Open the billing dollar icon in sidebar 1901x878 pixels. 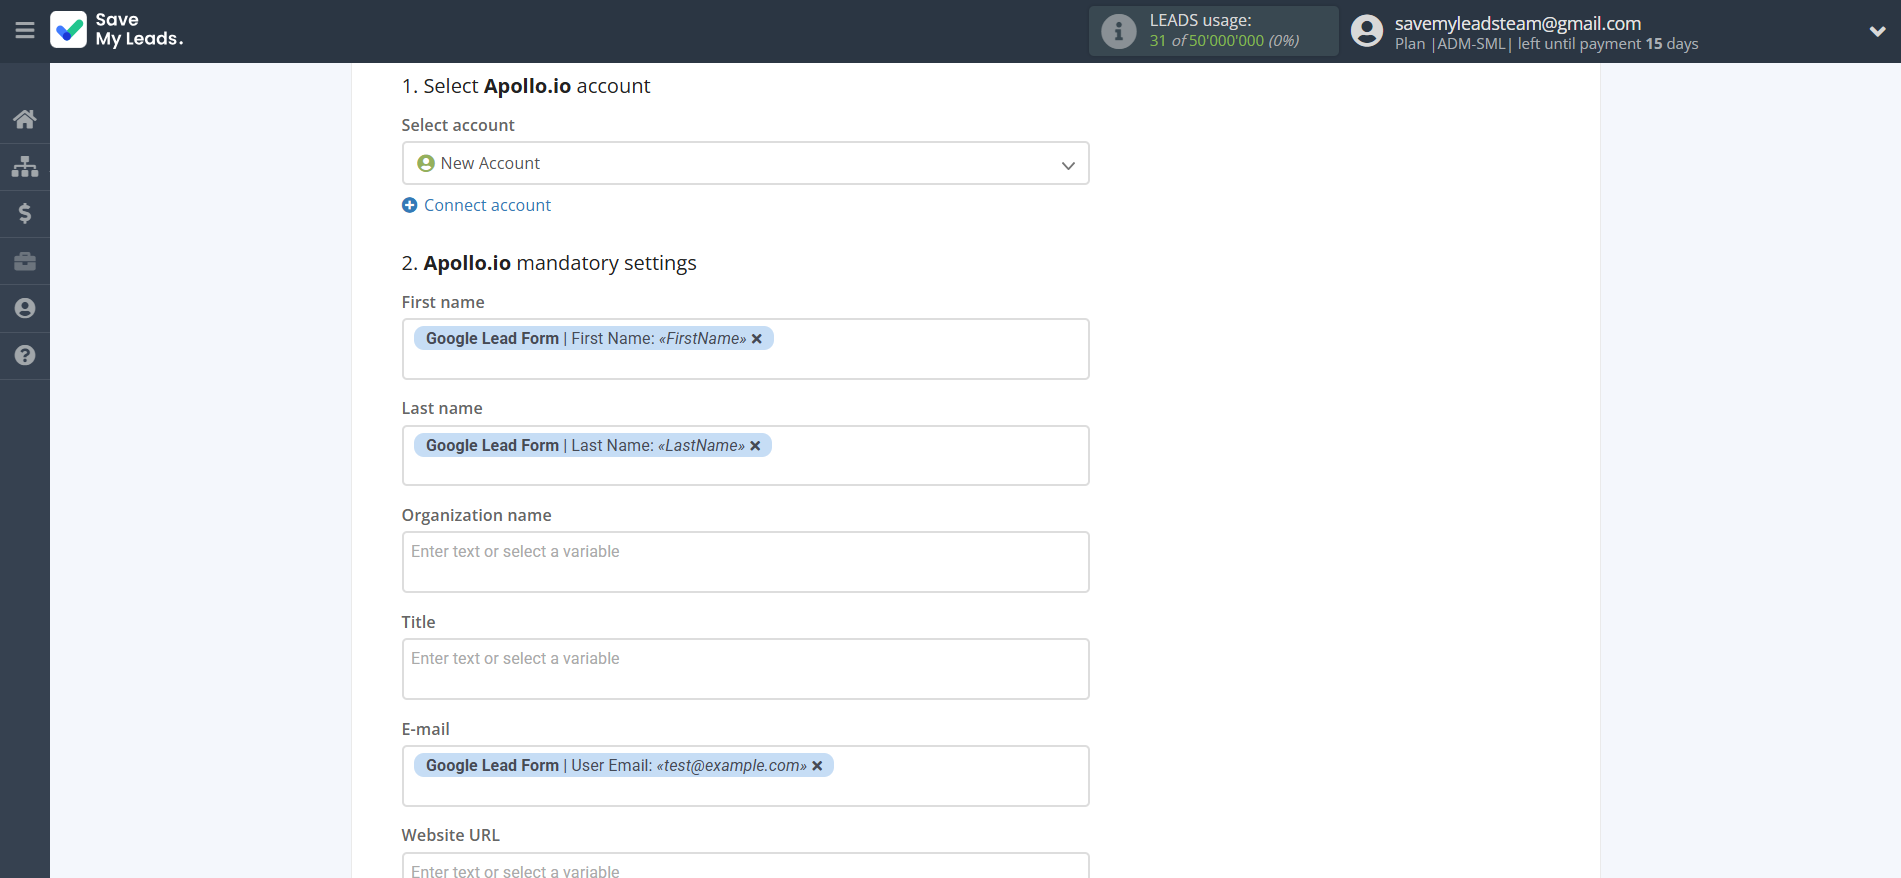coord(25,213)
